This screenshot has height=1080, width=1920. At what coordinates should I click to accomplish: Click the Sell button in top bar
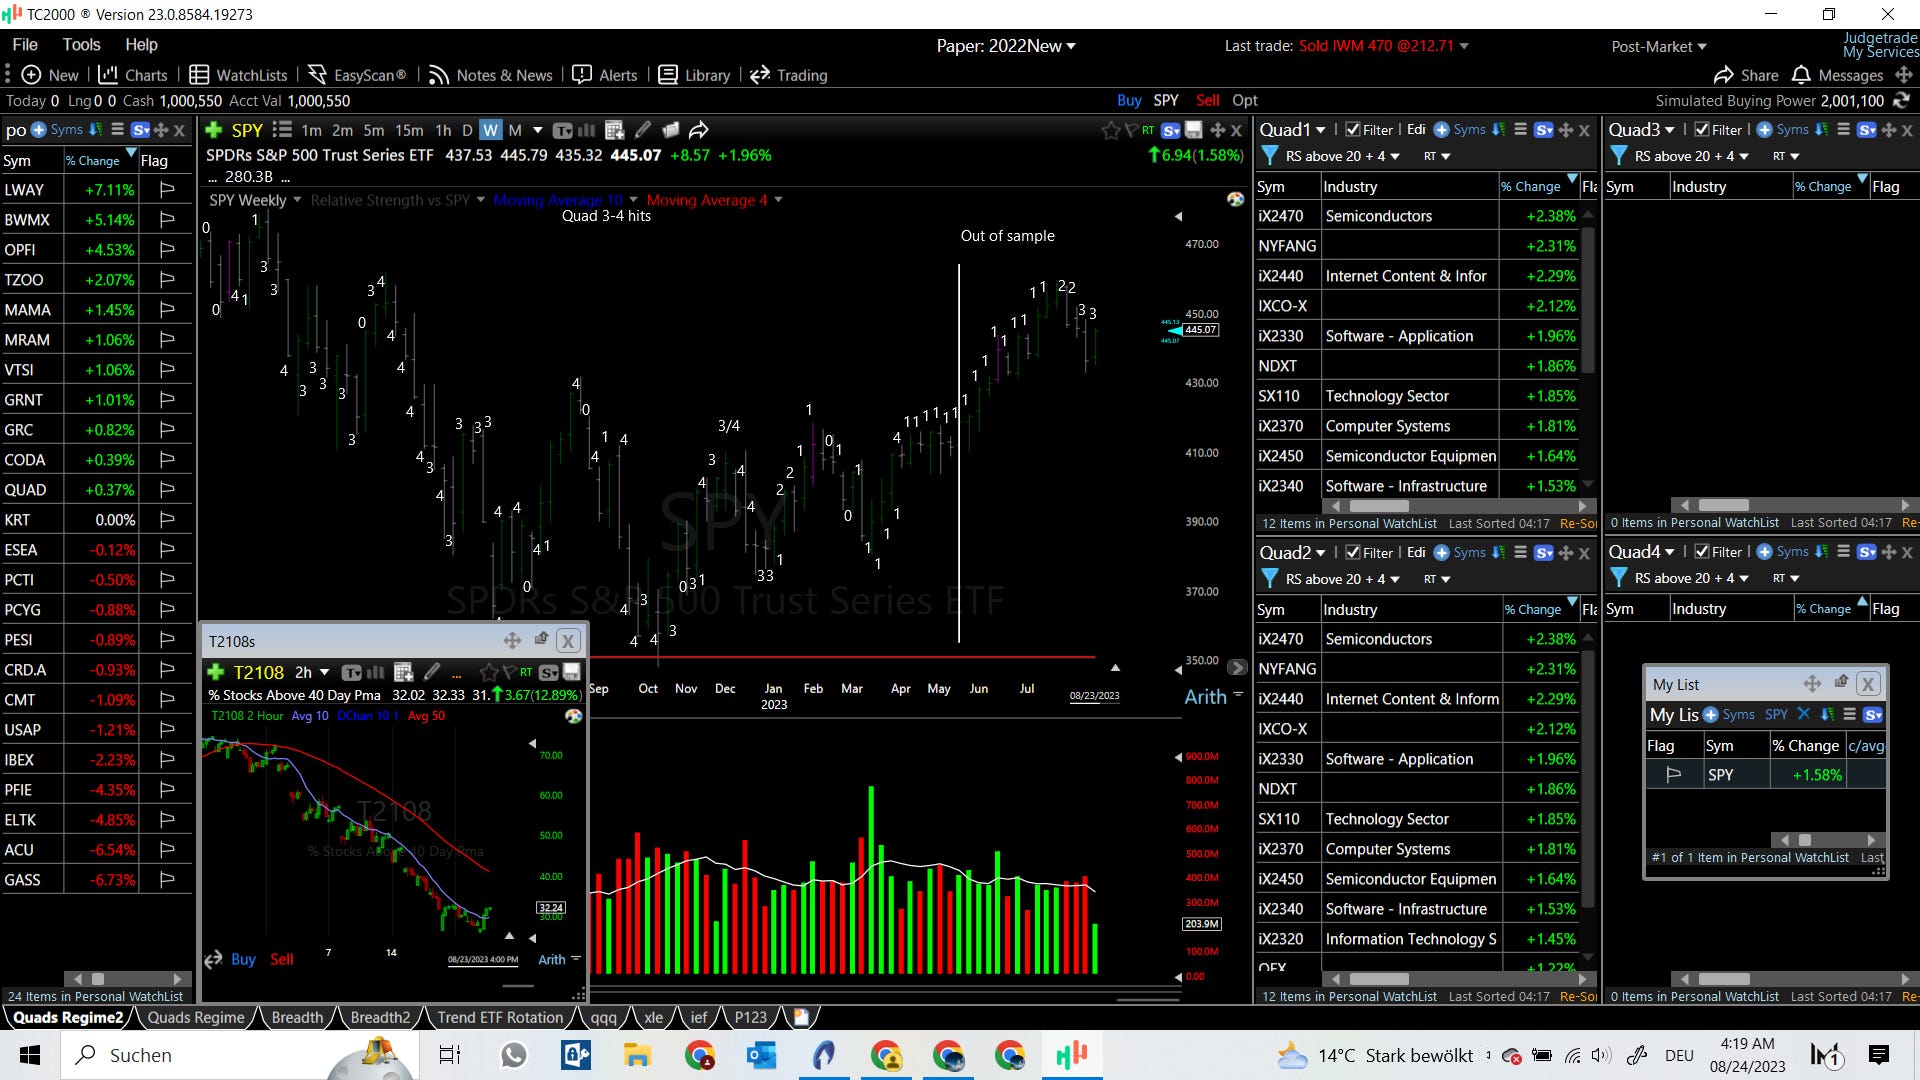(x=1208, y=100)
